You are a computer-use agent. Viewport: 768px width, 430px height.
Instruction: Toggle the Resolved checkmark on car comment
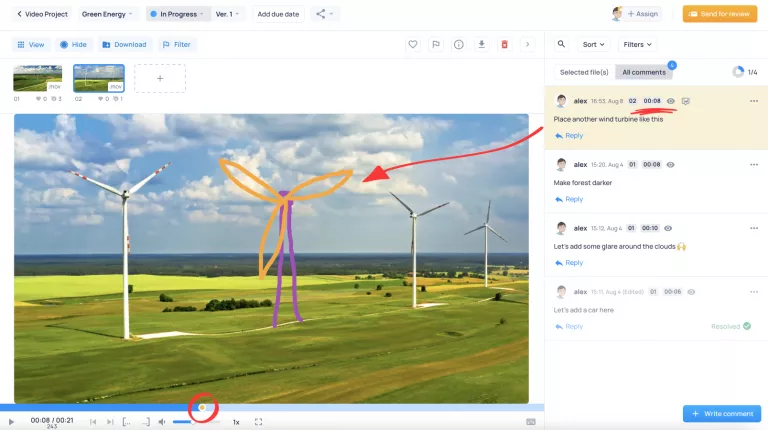pyautogui.click(x=747, y=326)
